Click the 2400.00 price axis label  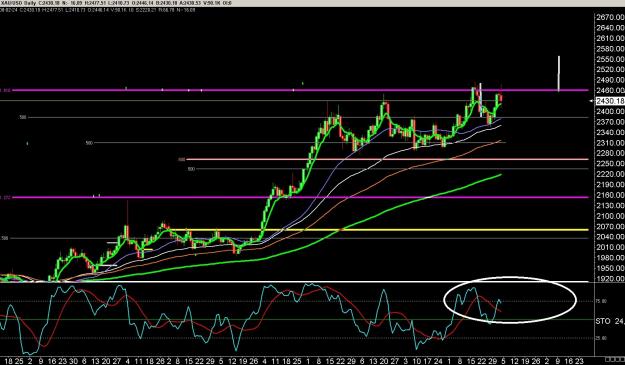coord(610,112)
